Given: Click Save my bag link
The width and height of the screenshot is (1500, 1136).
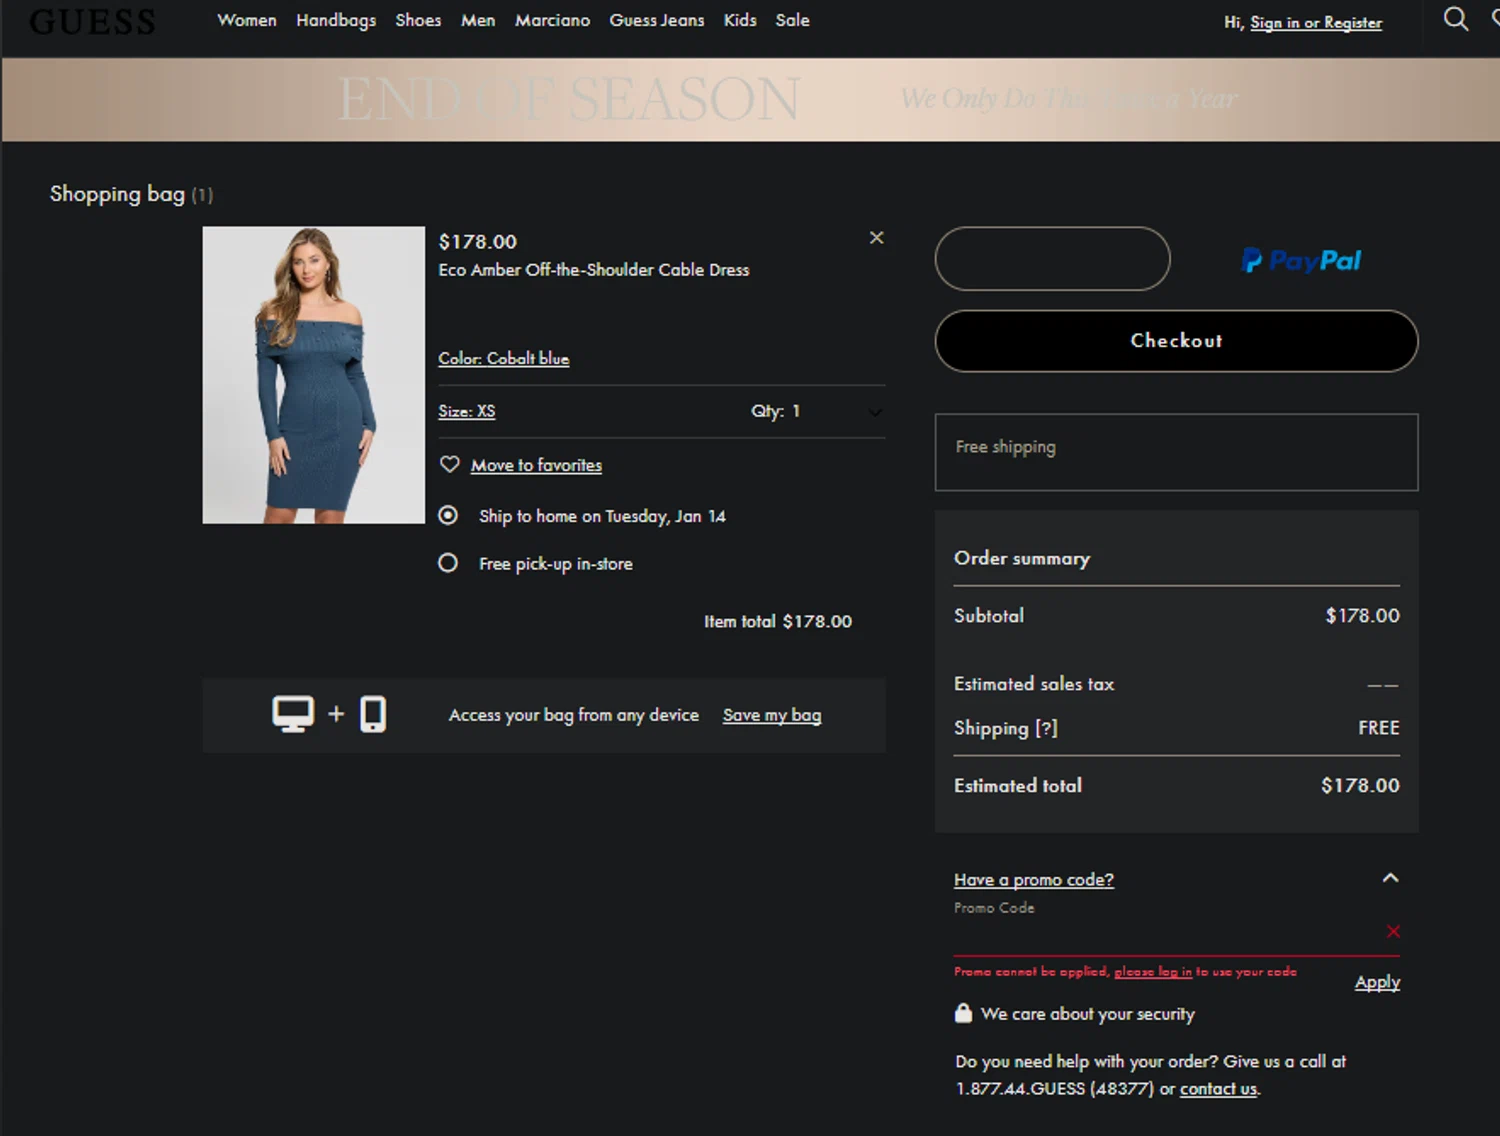Looking at the screenshot, I should pos(772,715).
